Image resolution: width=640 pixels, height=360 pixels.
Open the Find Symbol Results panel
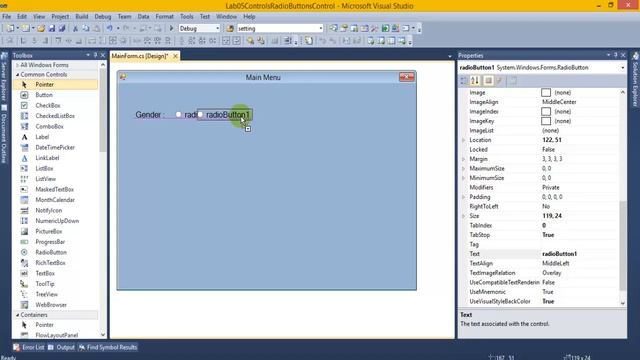click(108, 347)
